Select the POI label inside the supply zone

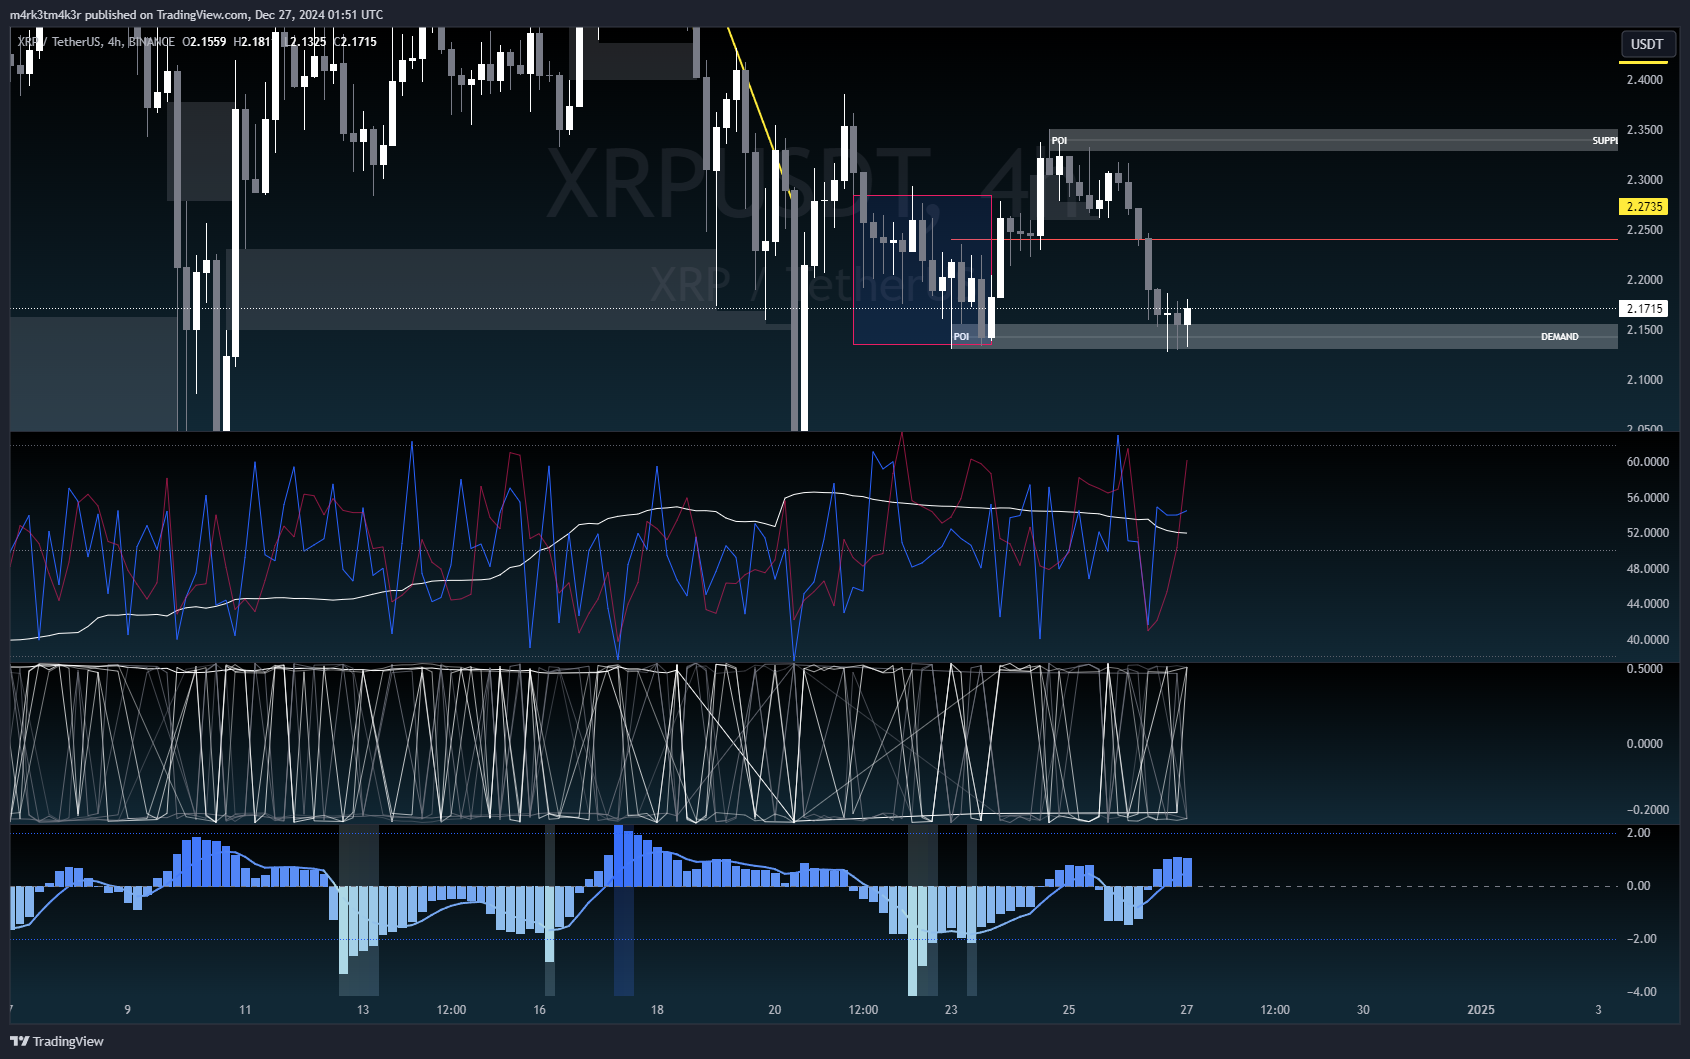1059,141
